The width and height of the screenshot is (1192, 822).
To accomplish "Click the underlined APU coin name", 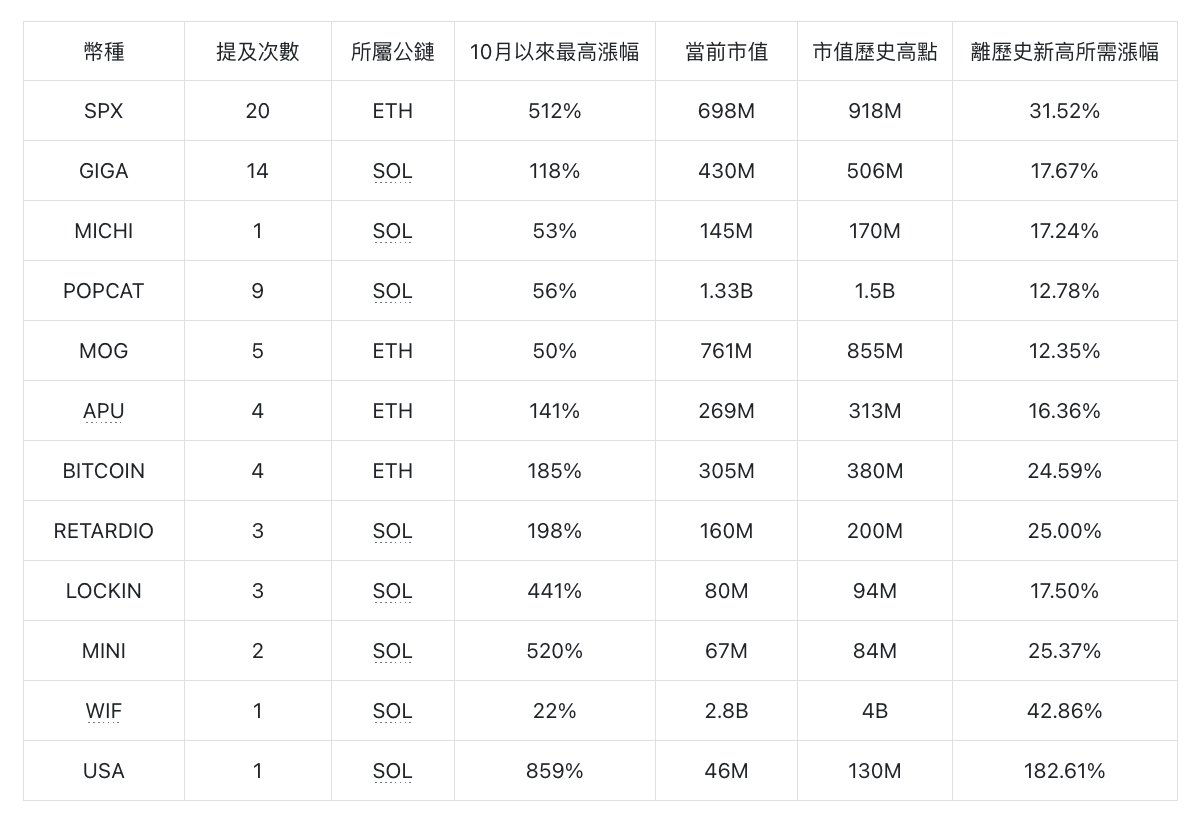I will [104, 411].
